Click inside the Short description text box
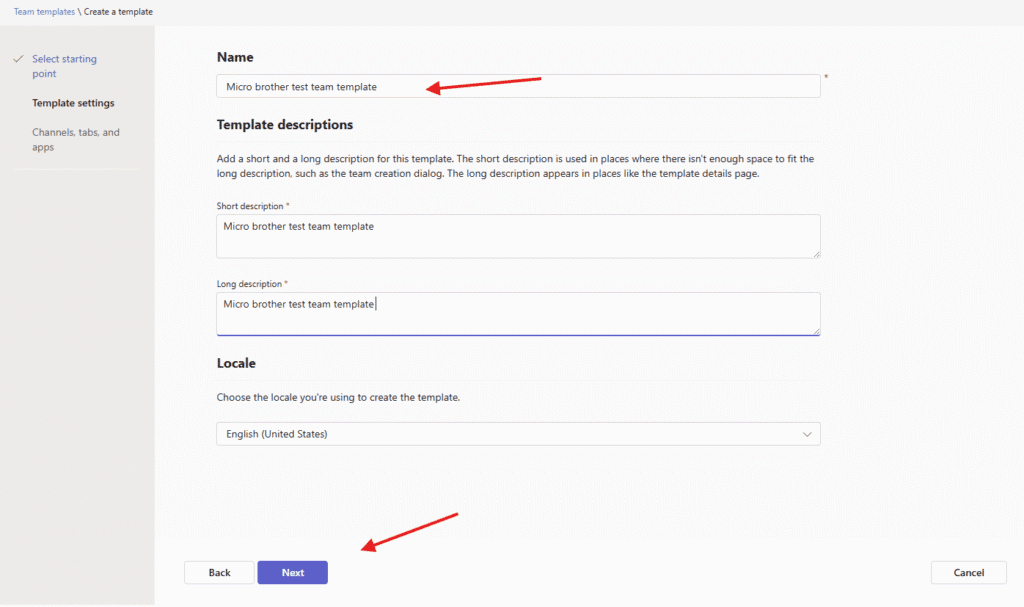1024x607 pixels. (517, 236)
